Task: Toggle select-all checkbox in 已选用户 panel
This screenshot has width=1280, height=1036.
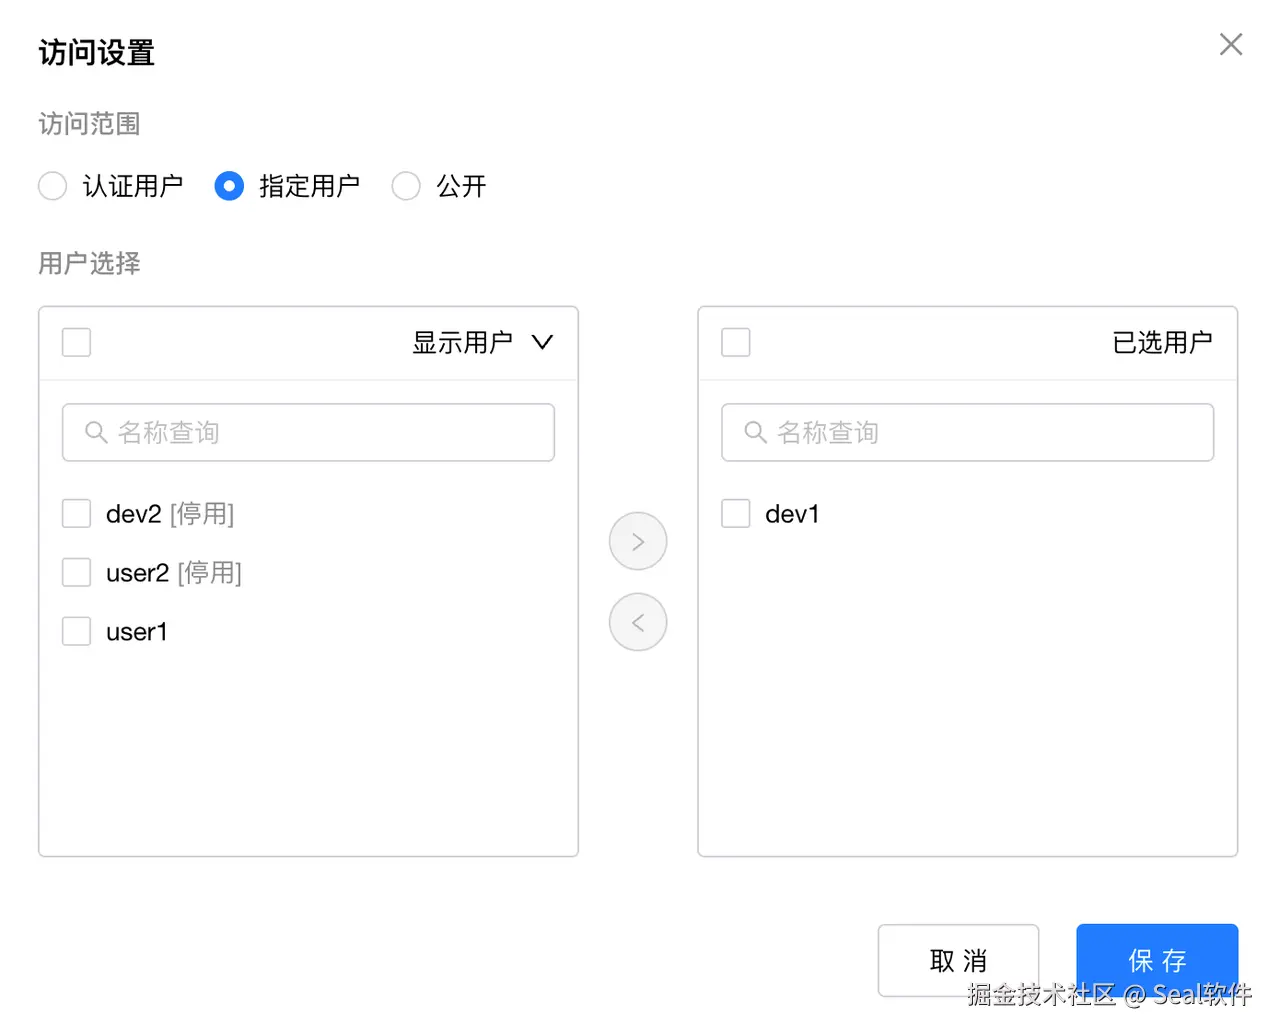Action: click(x=736, y=342)
